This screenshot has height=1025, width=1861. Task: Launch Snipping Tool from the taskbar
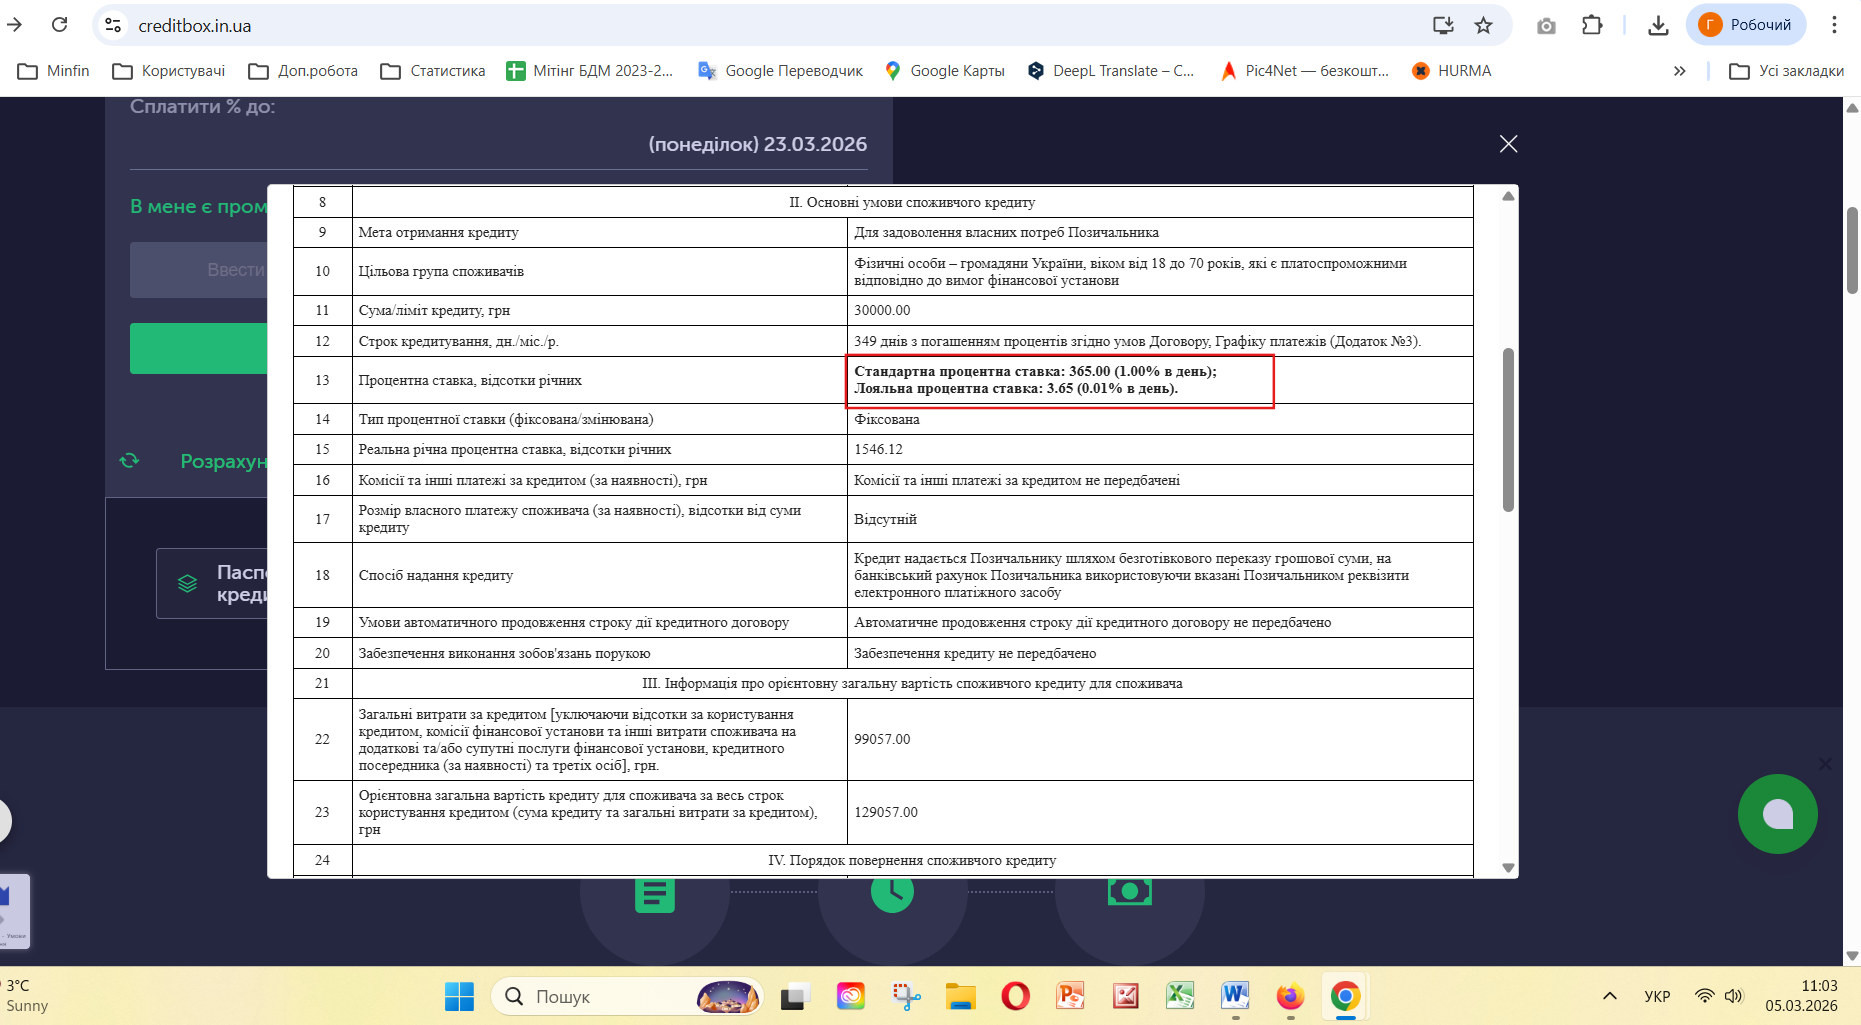pyautogui.click(x=907, y=996)
